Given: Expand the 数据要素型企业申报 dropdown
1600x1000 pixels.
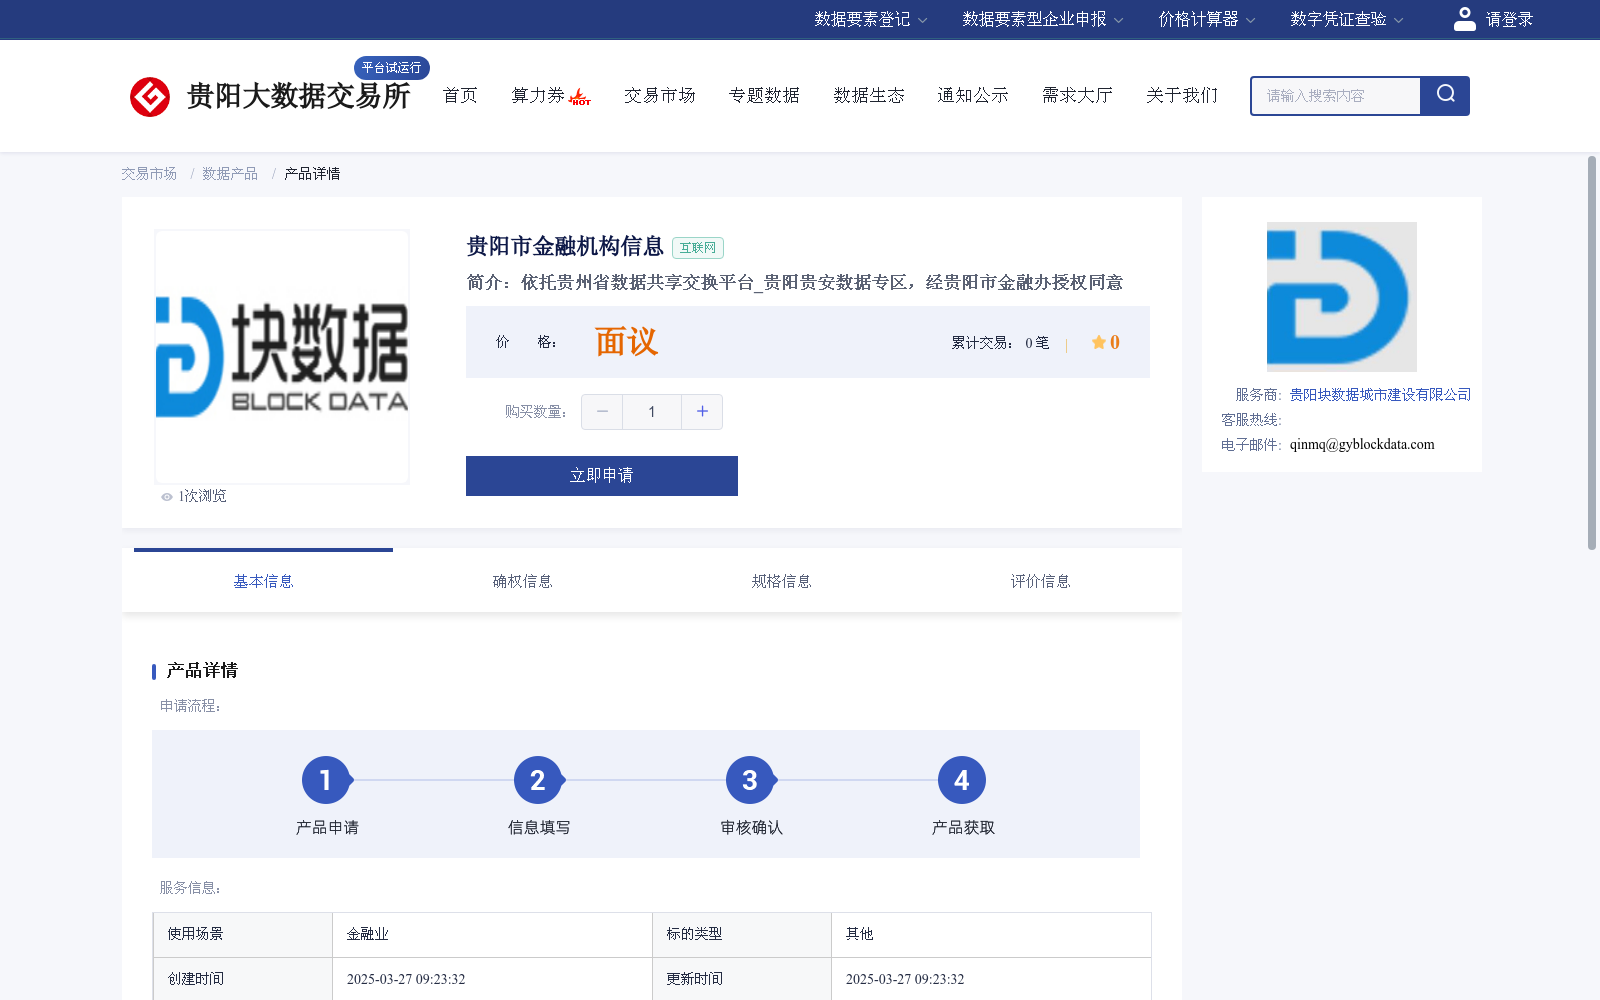Looking at the screenshot, I should 1043,19.
